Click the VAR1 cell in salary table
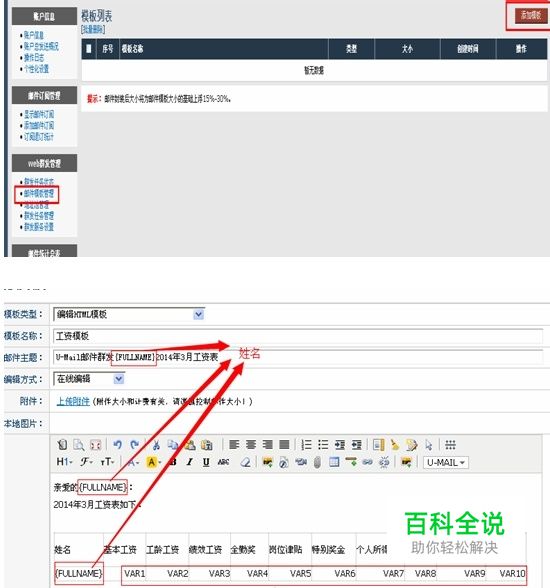 [x=135, y=573]
